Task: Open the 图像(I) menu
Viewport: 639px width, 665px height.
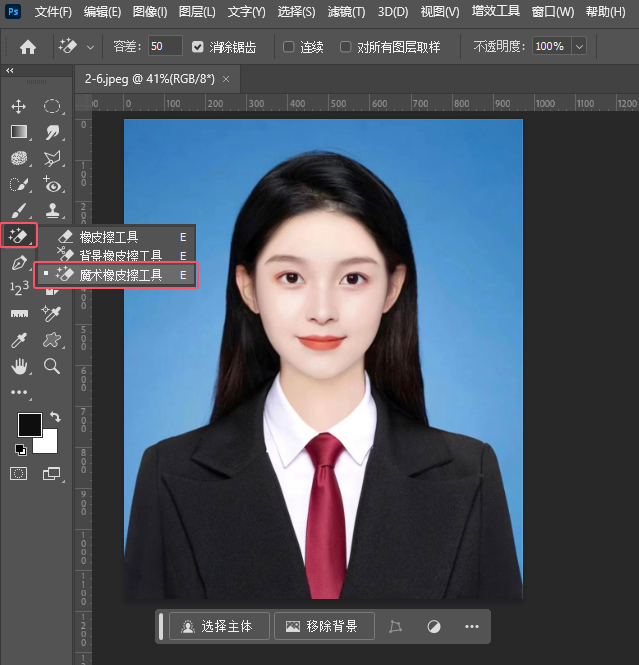Action: pyautogui.click(x=150, y=12)
